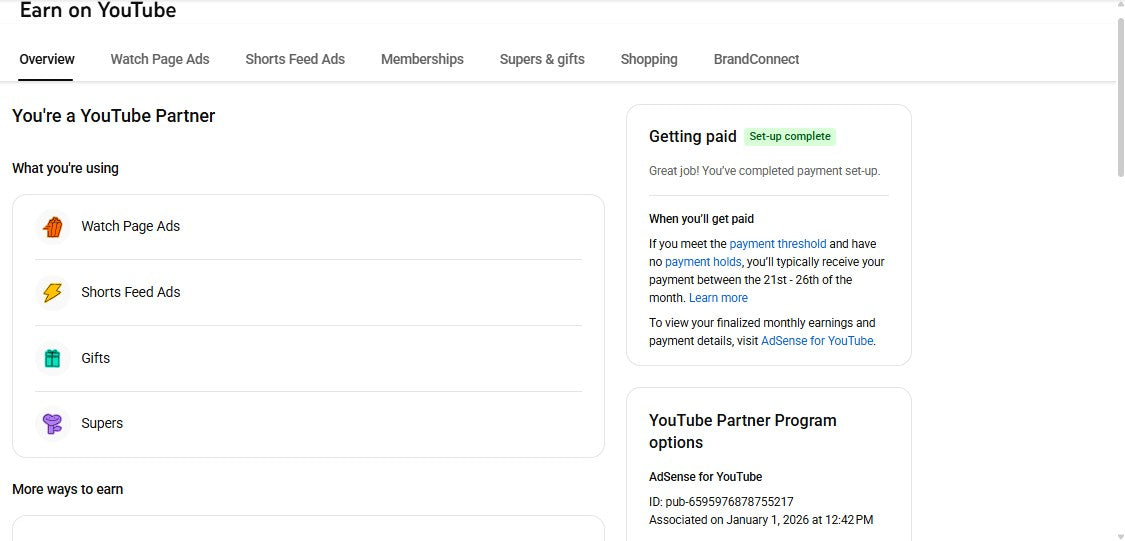Open the Supers list item
The image size is (1125, 541).
(x=102, y=423)
